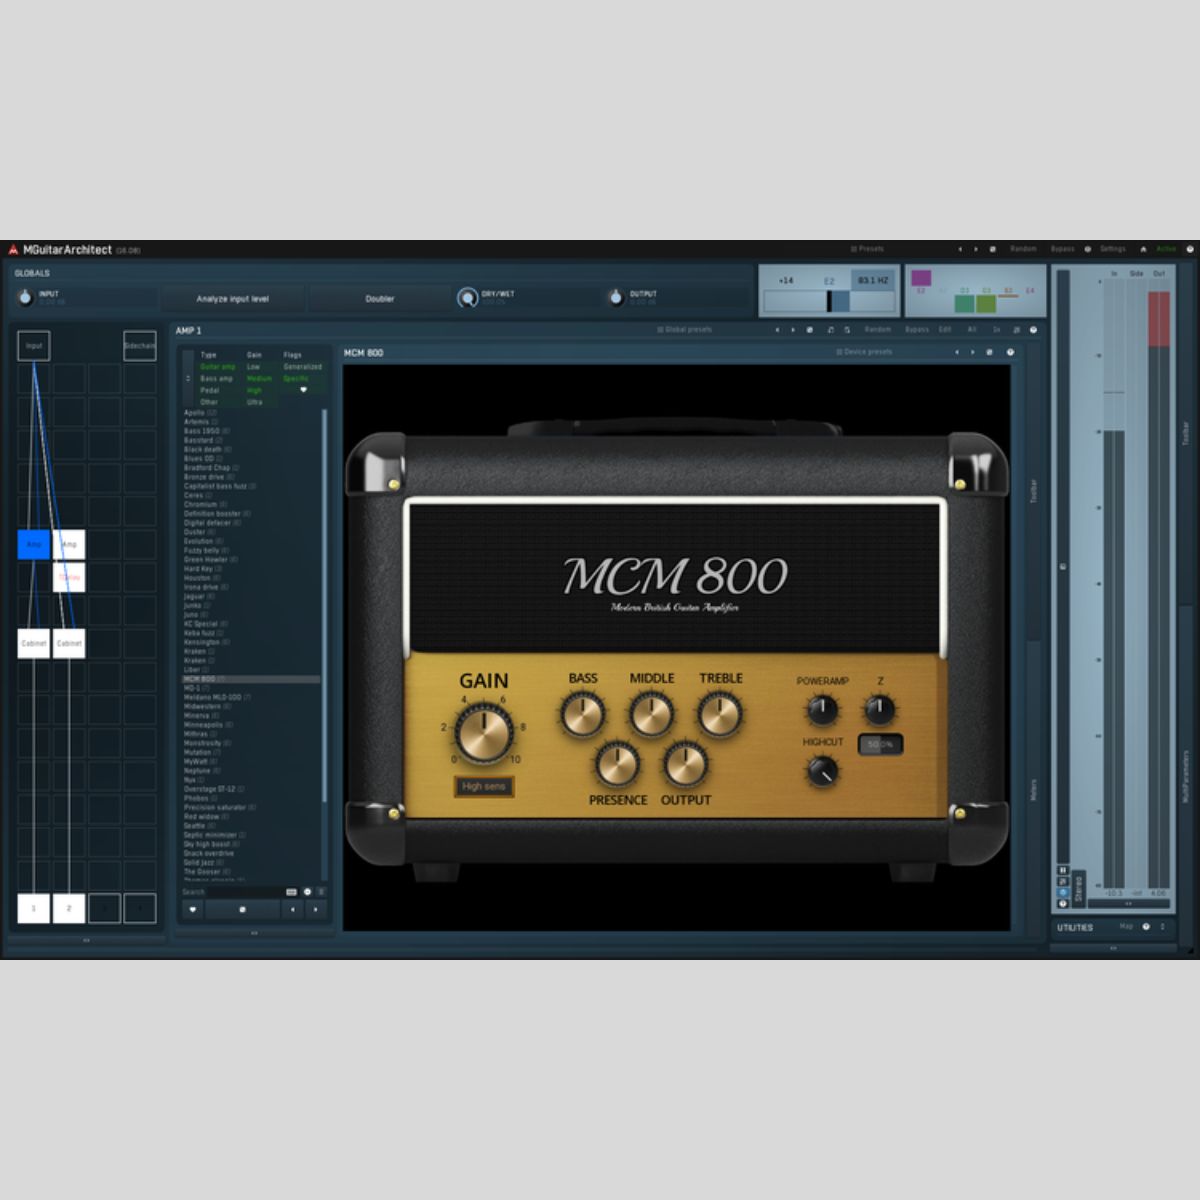
Task: Toggle Bypass for AMP 1
Action: click(x=916, y=329)
